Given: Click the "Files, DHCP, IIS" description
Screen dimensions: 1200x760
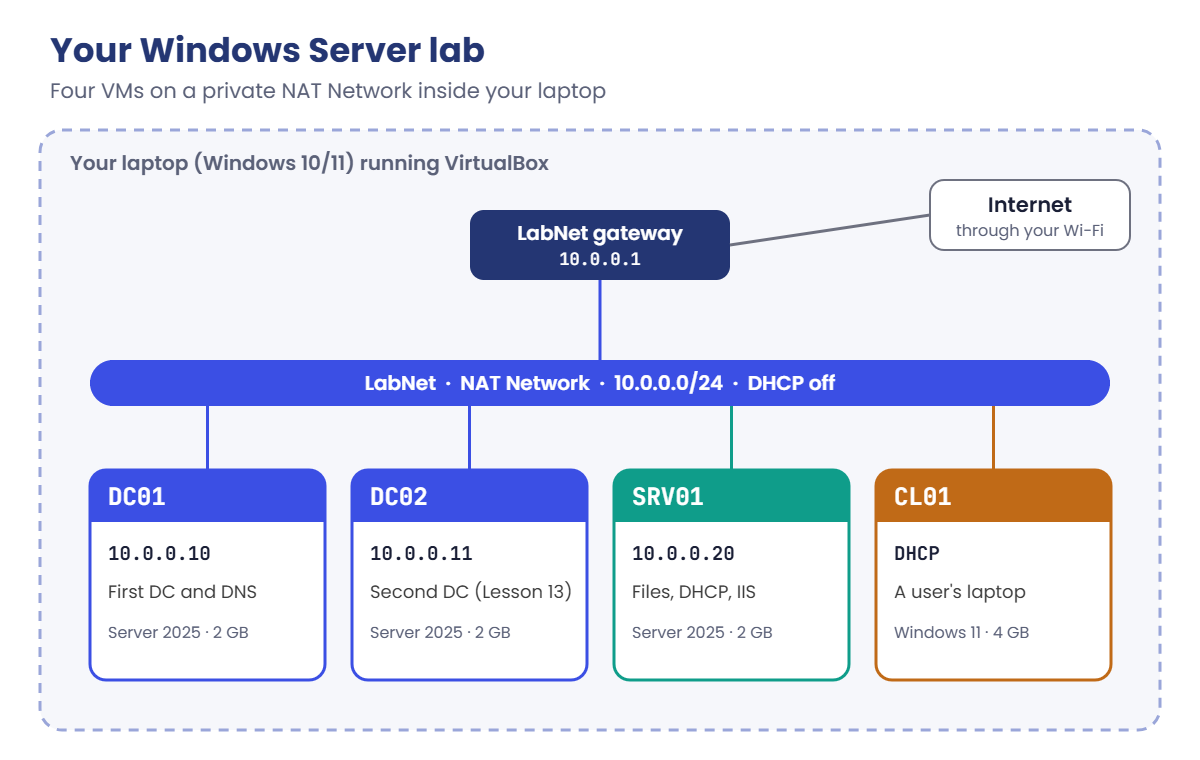Looking at the screenshot, I should (x=694, y=592).
